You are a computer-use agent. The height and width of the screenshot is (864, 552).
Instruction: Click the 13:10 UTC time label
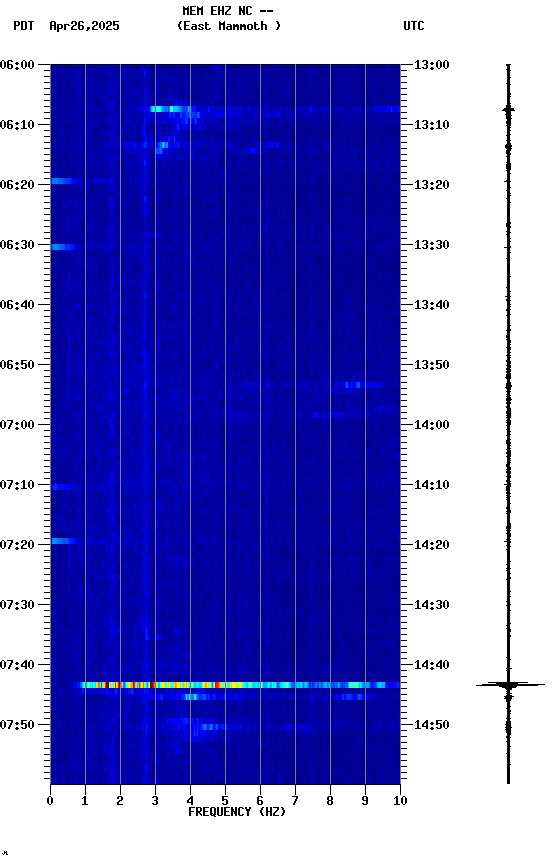point(432,125)
